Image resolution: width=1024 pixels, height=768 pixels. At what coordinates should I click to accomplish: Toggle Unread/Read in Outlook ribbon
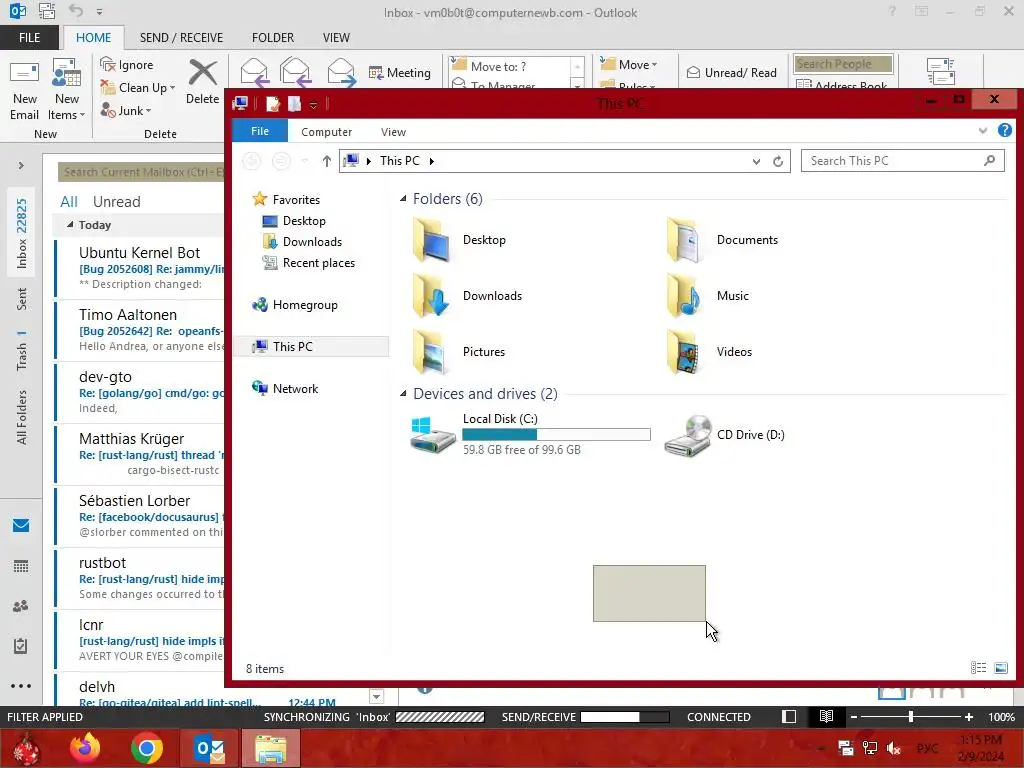tap(731, 72)
